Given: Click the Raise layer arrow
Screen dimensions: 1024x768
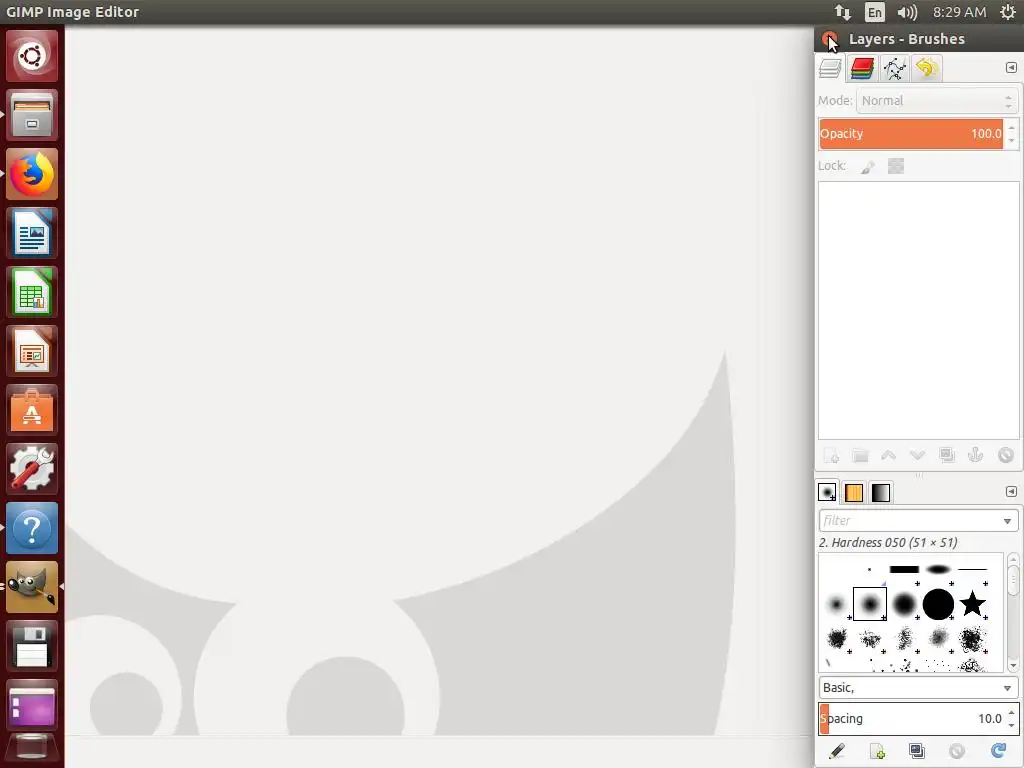Looking at the screenshot, I should 889,455.
